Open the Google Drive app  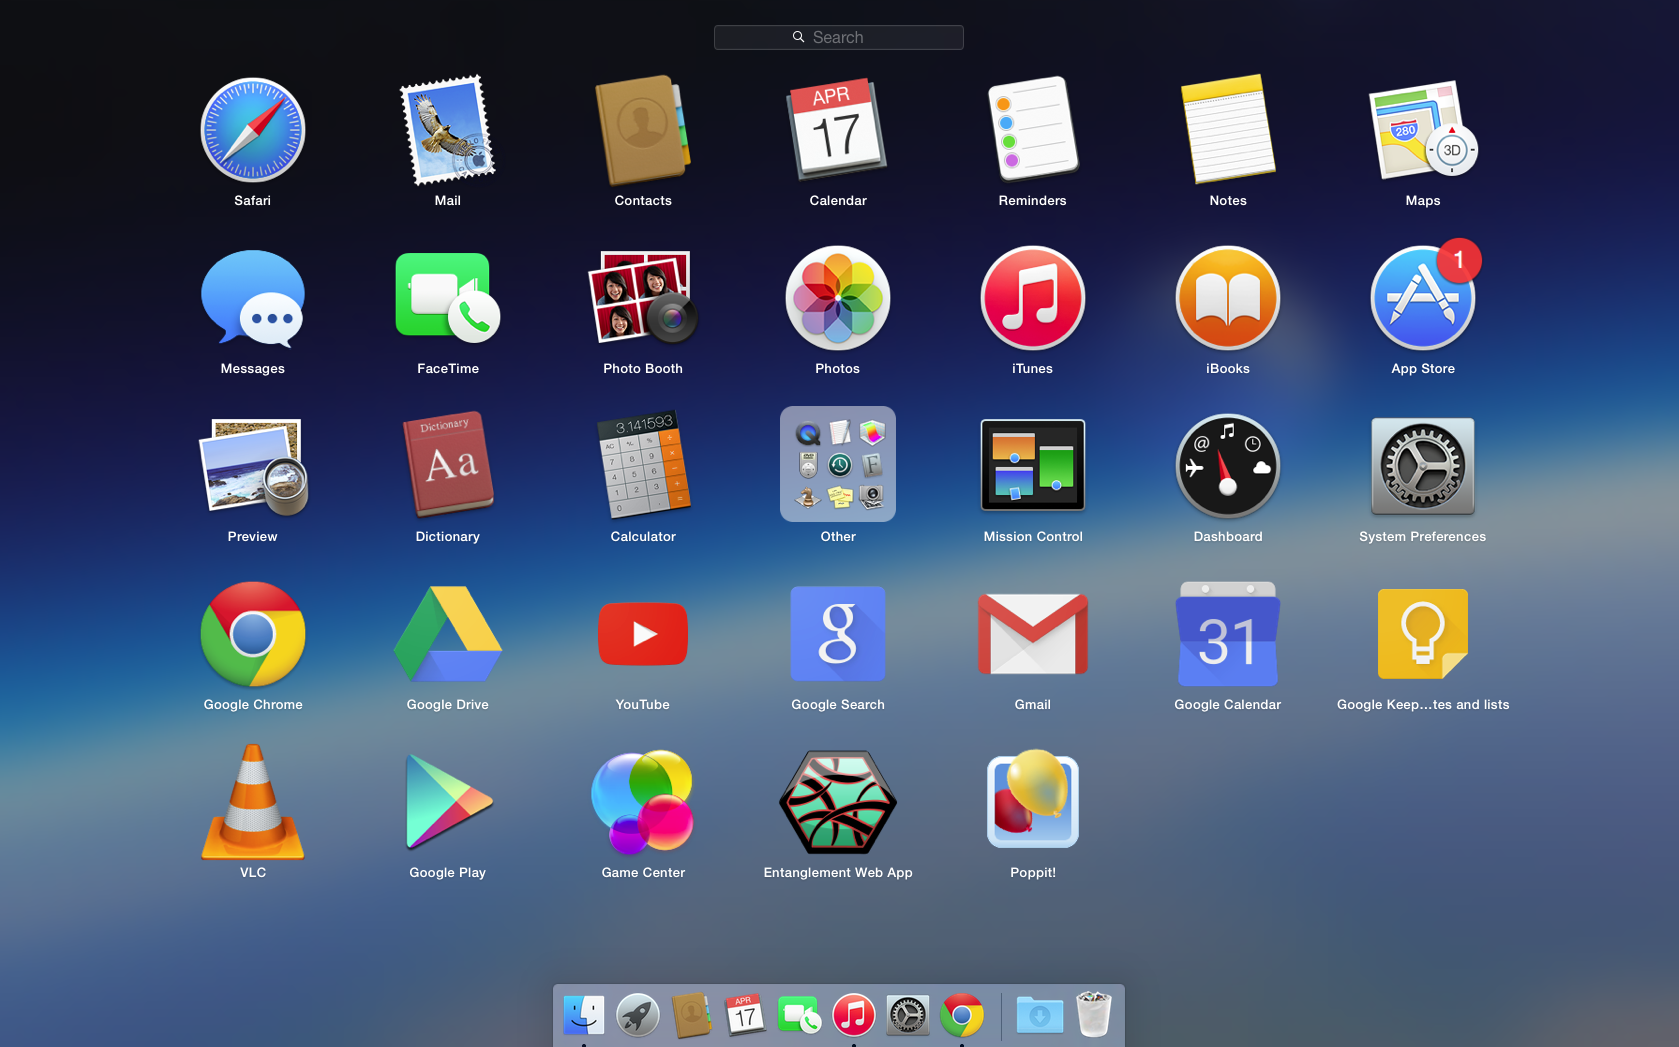448,634
